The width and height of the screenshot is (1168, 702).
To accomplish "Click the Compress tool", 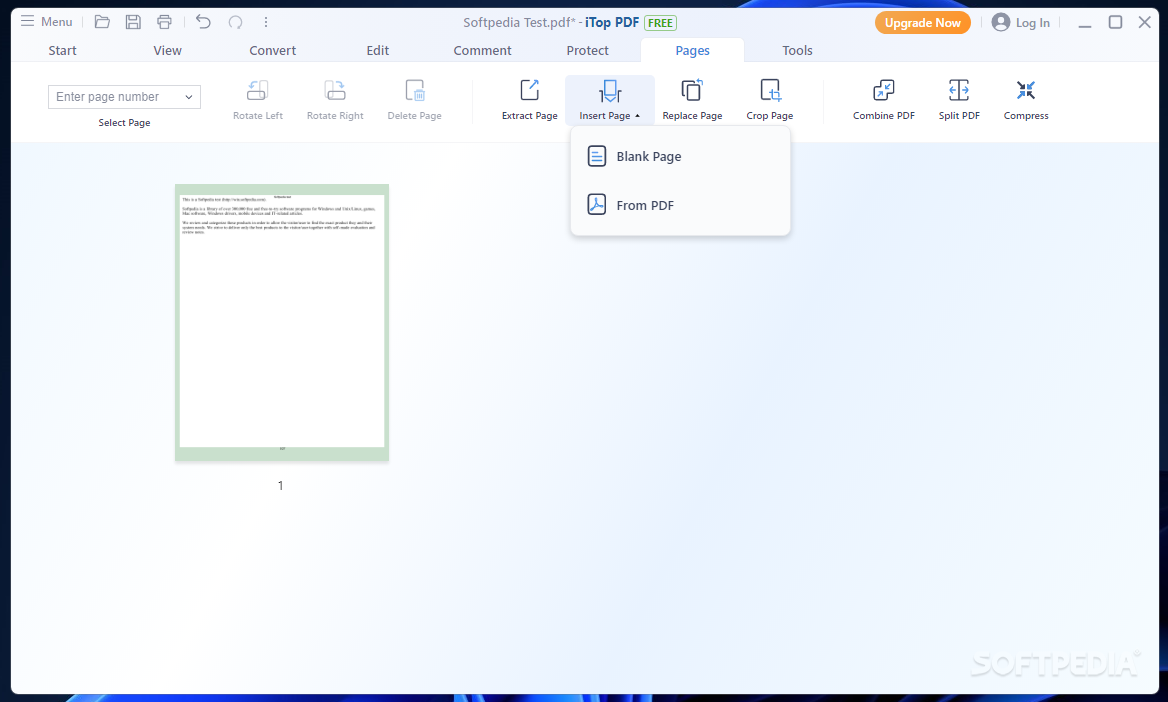I will (1026, 99).
